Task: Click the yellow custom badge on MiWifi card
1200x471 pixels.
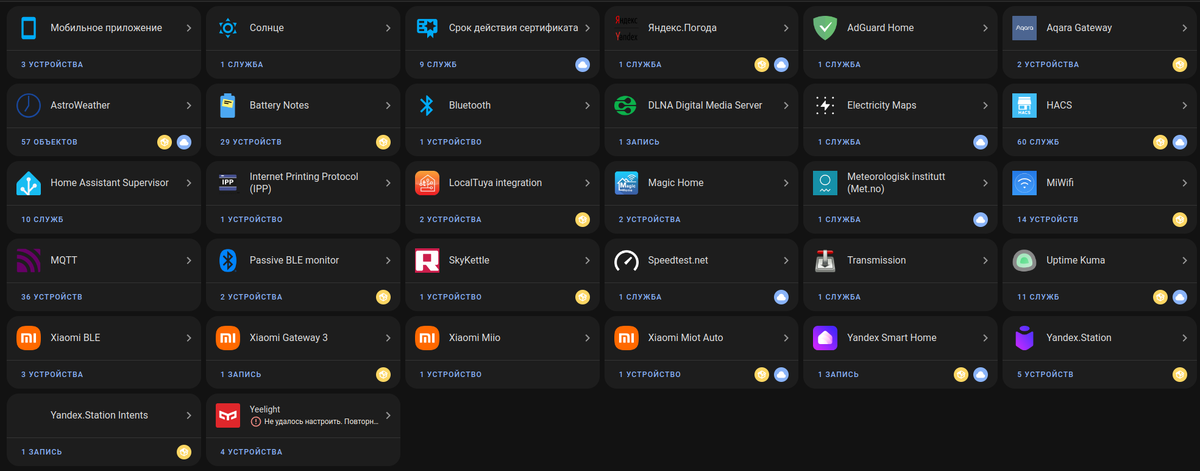Action: [x=1180, y=219]
